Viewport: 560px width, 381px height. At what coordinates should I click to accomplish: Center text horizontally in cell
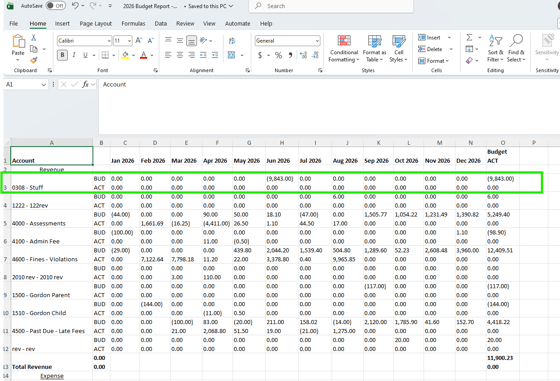coord(180,55)
